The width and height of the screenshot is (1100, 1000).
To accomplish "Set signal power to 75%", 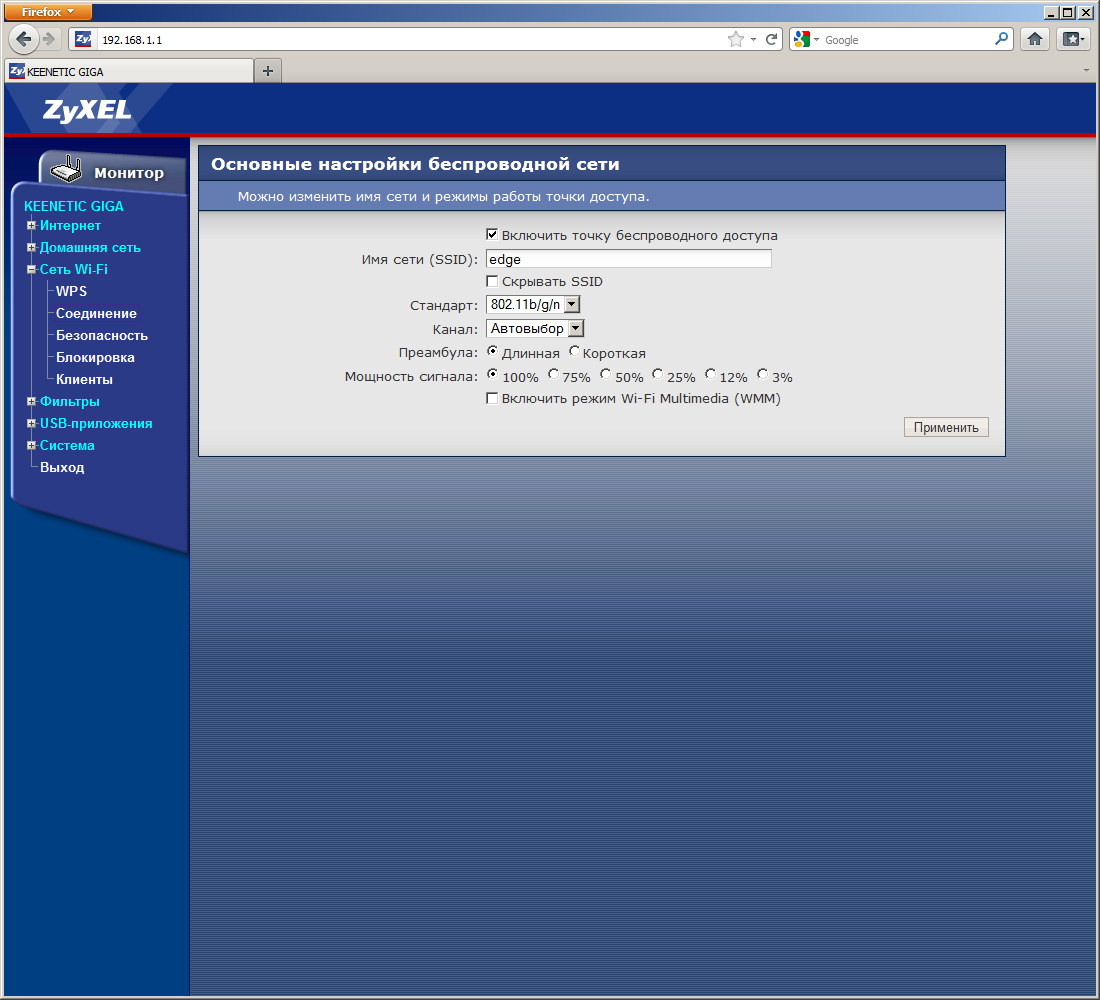I will coord(554,374).
